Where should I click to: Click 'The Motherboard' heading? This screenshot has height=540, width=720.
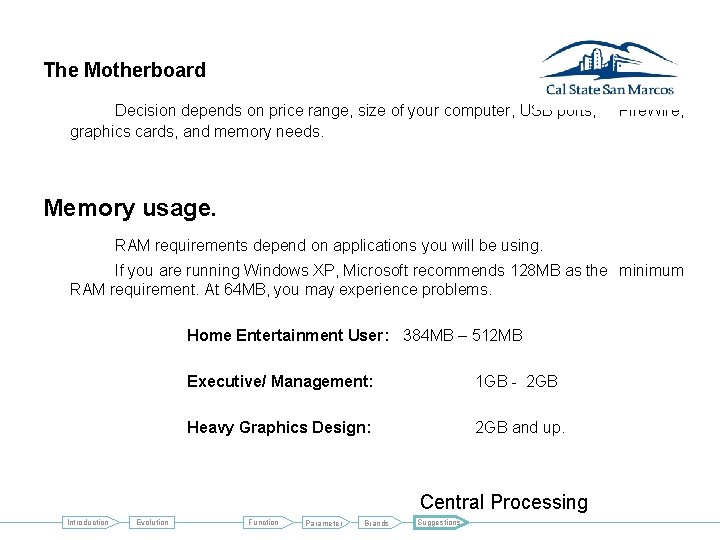point(124,70)
